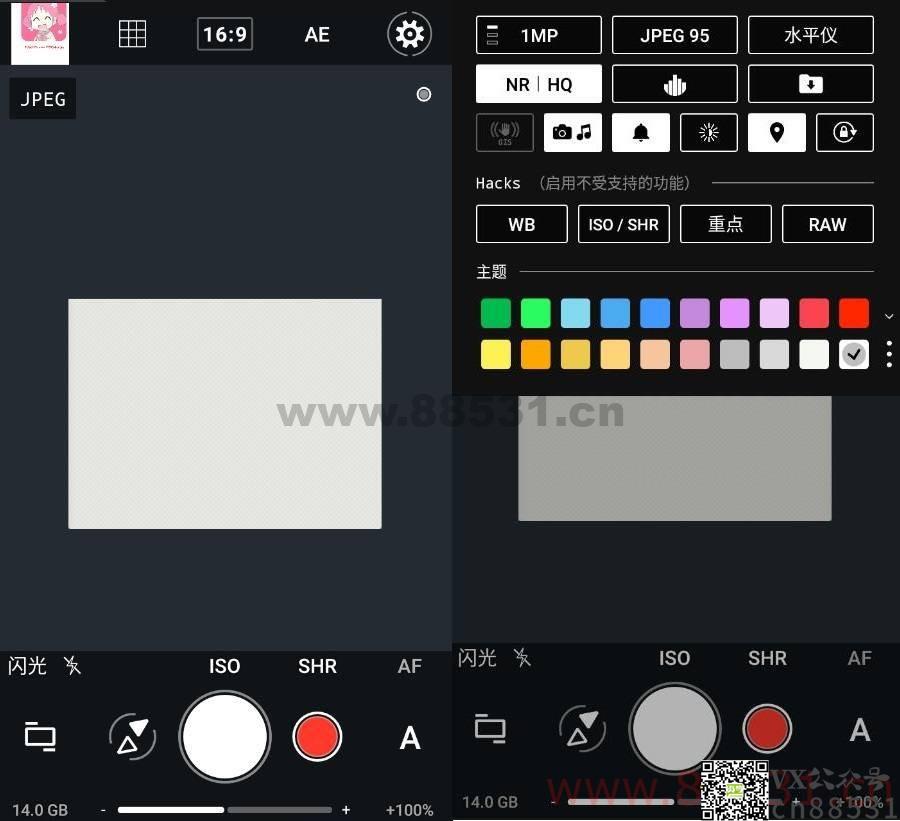Pick the bright green theme swatch
The height and width of the screenshot is (821, 900).
[536, 313]
